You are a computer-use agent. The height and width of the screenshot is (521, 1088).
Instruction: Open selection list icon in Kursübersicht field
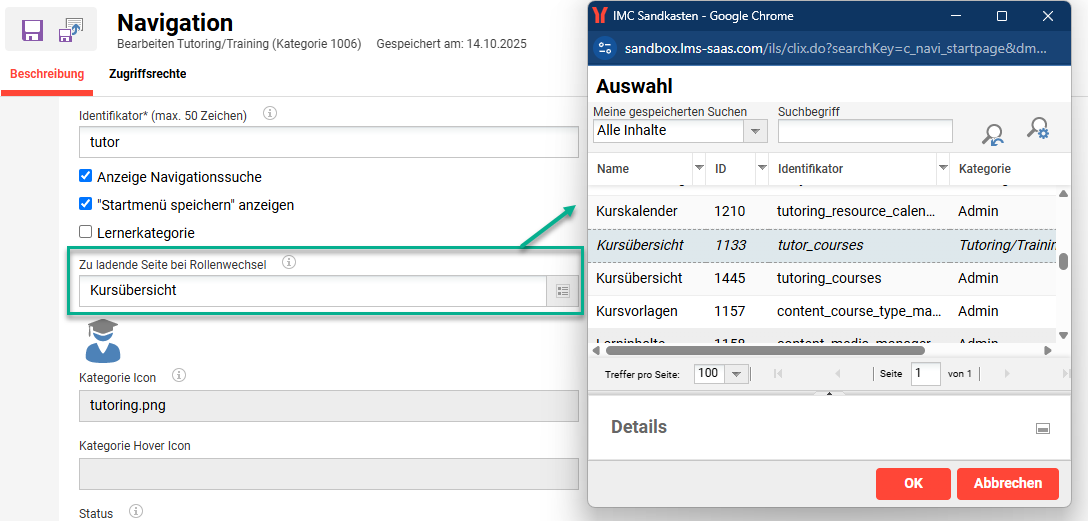[x=562, y=291]
